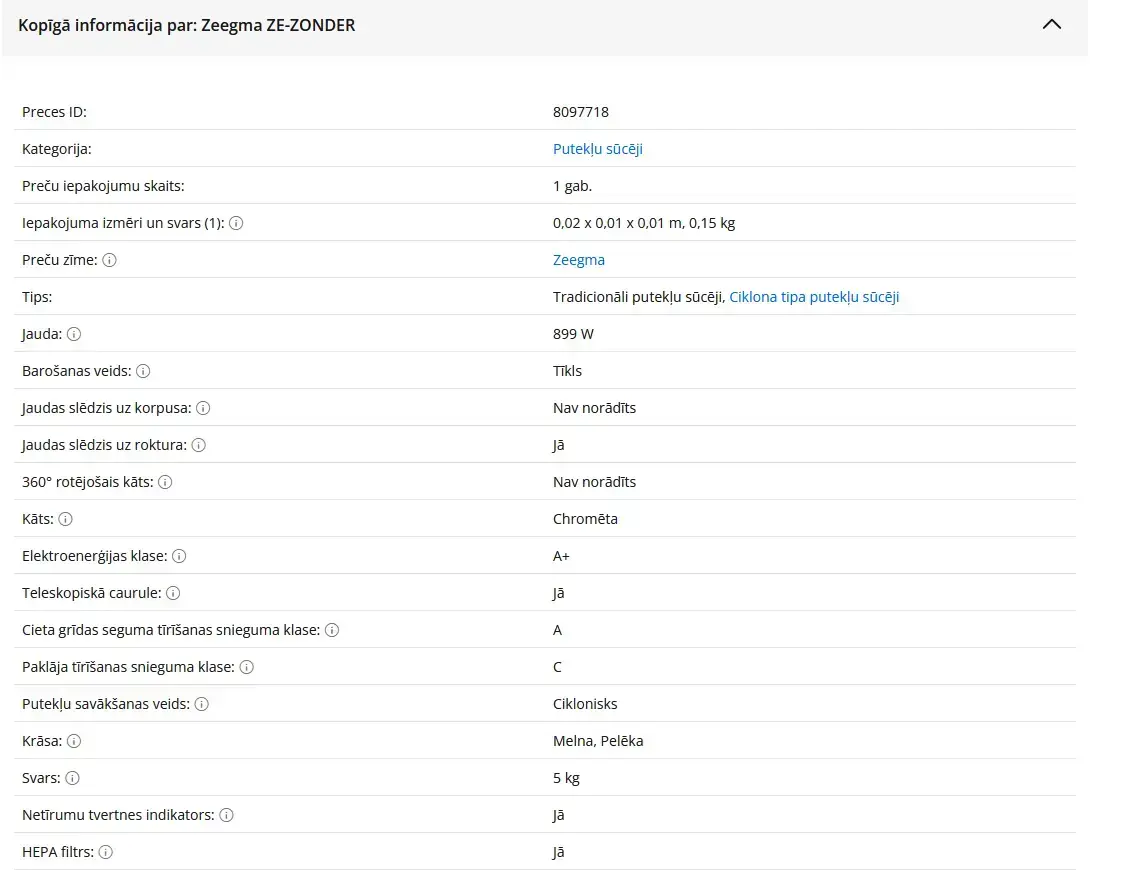
Task: Click info icon beside Krāsa
Action: [x=74, y=742]
